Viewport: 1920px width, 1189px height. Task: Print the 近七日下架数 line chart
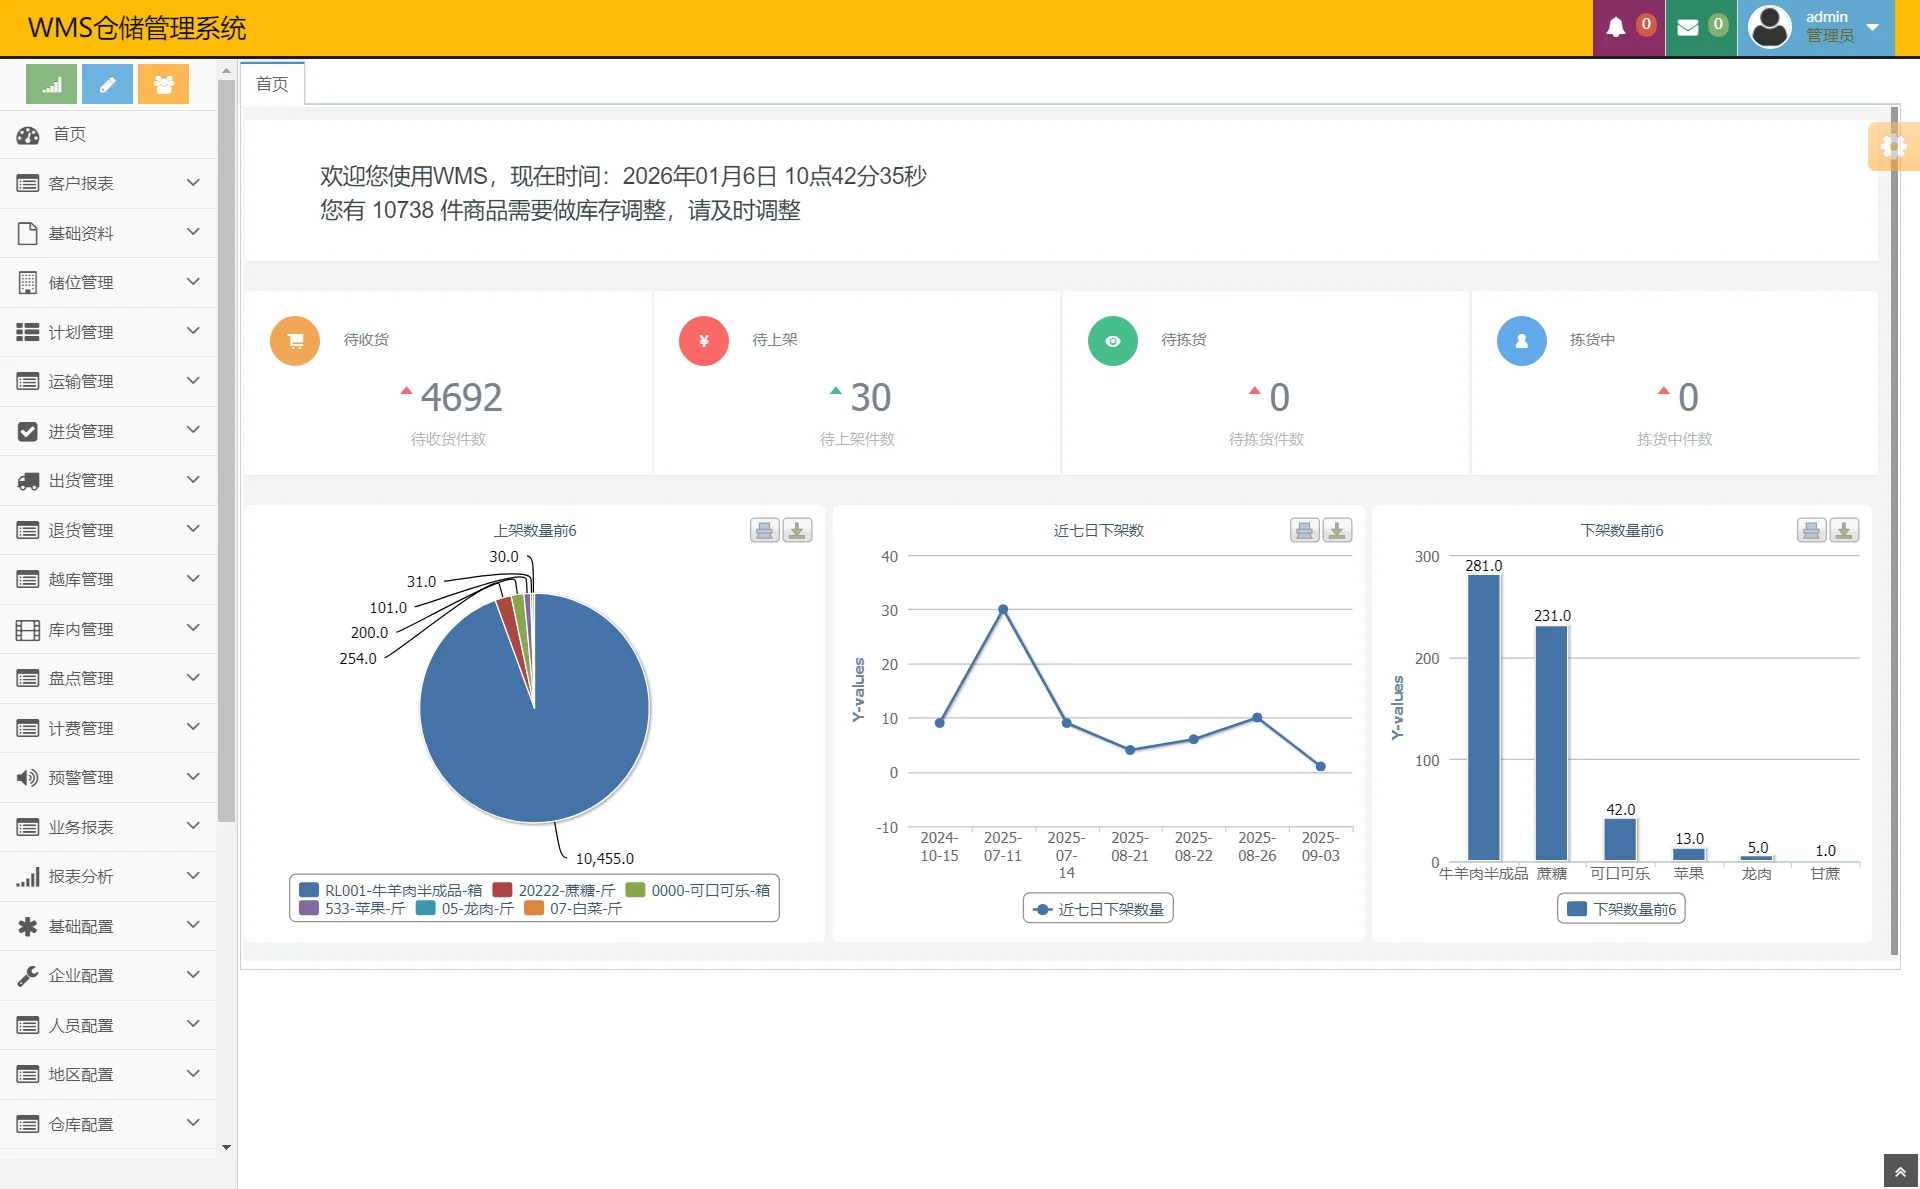point(1304,530)
